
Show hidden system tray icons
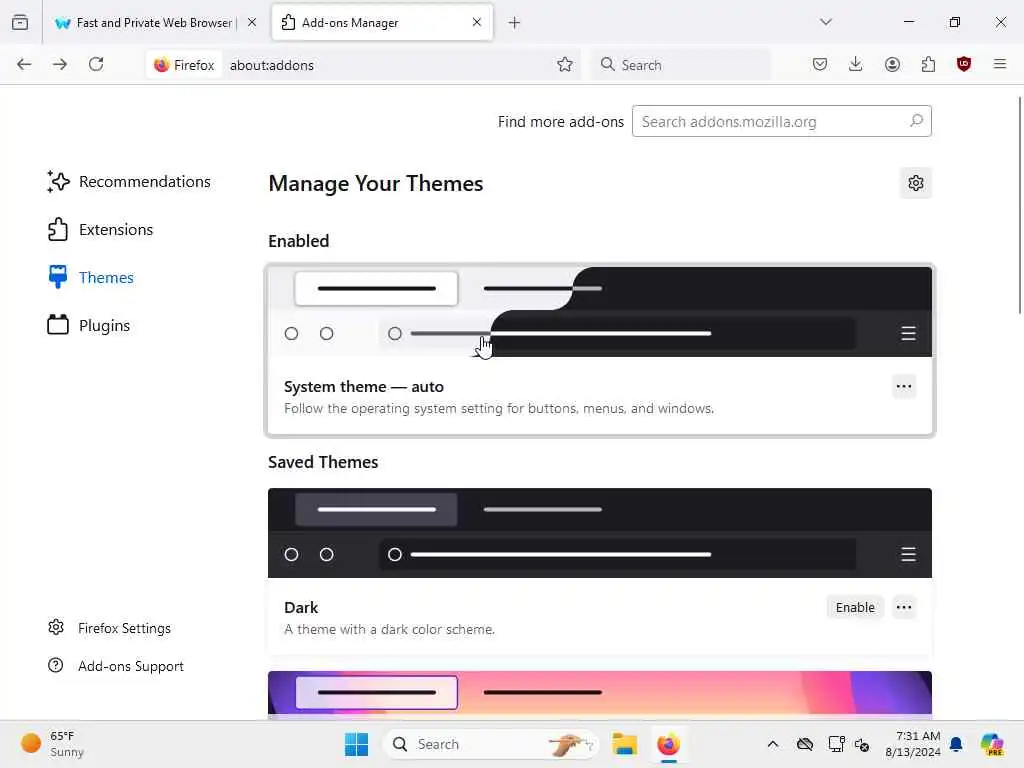tap(773, 744)
